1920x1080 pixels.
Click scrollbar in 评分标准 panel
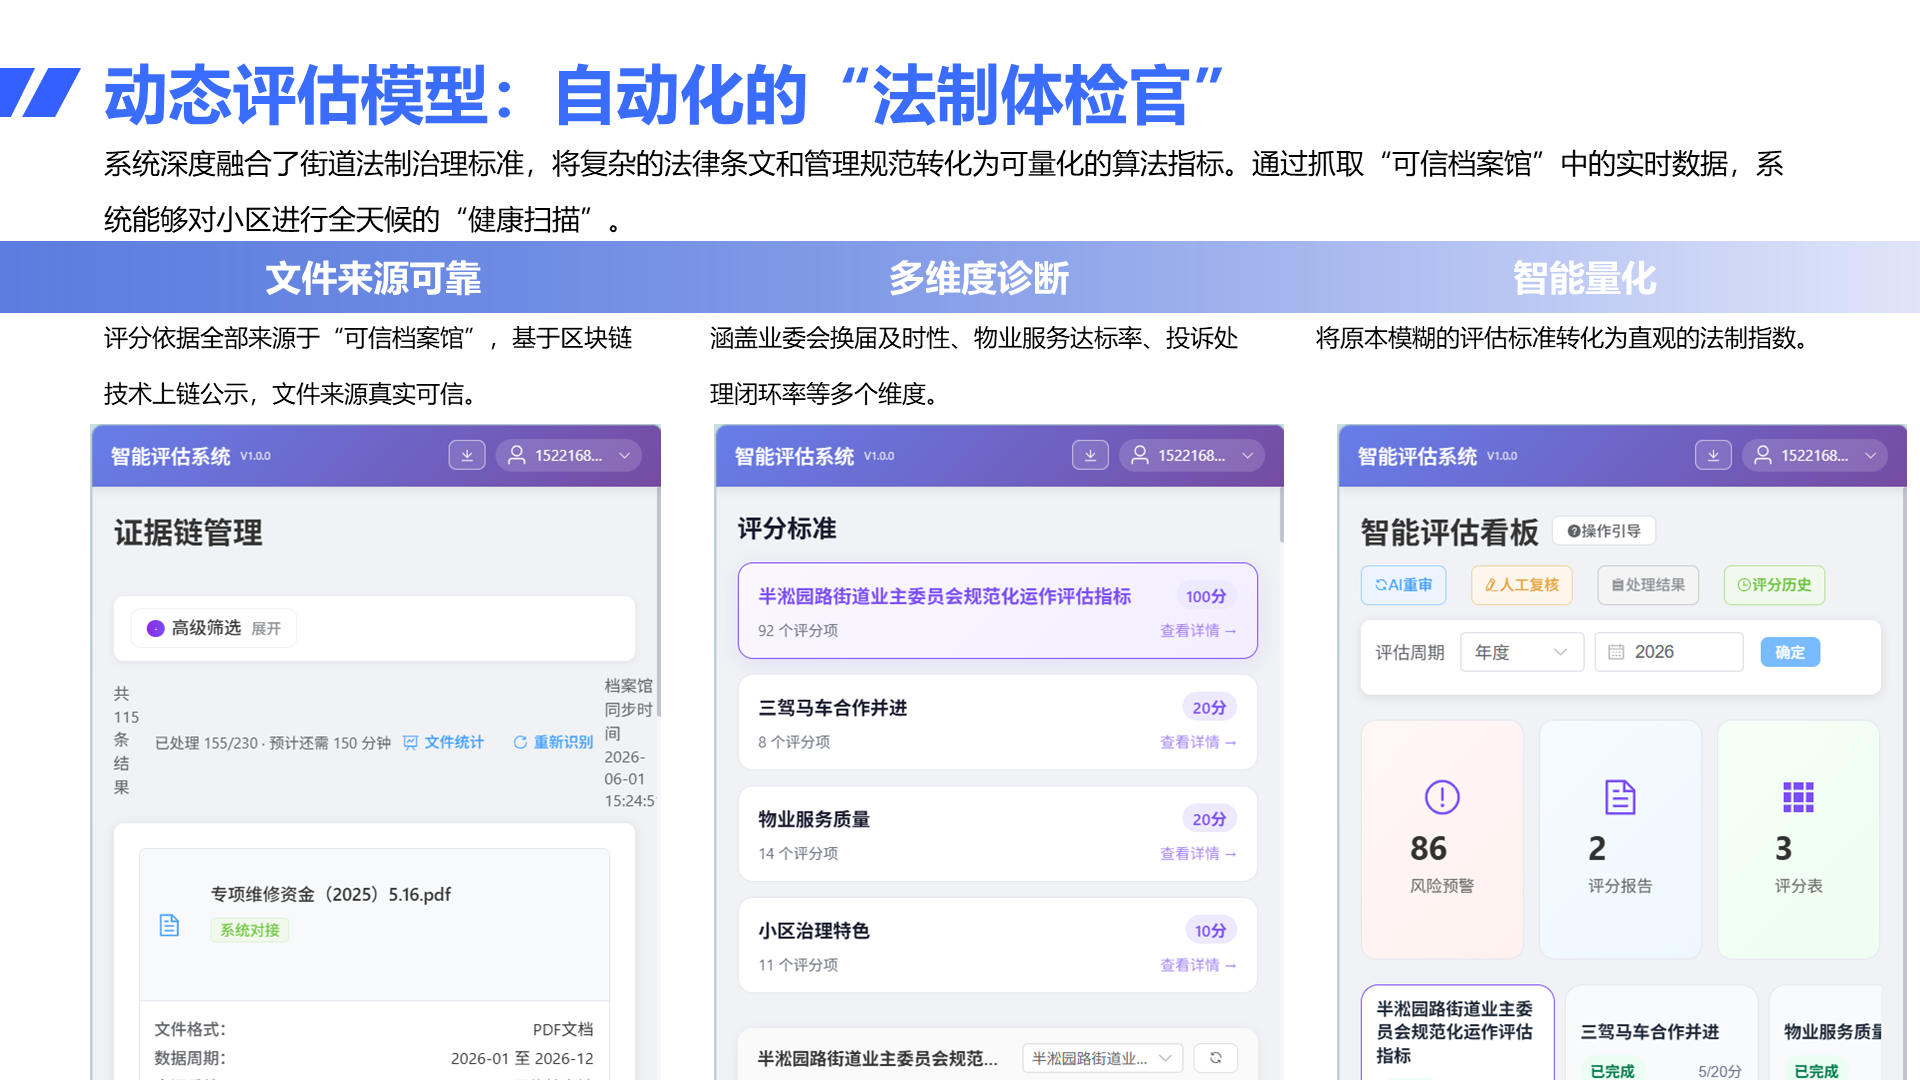pyautogui.click(x=1281, y=515)
